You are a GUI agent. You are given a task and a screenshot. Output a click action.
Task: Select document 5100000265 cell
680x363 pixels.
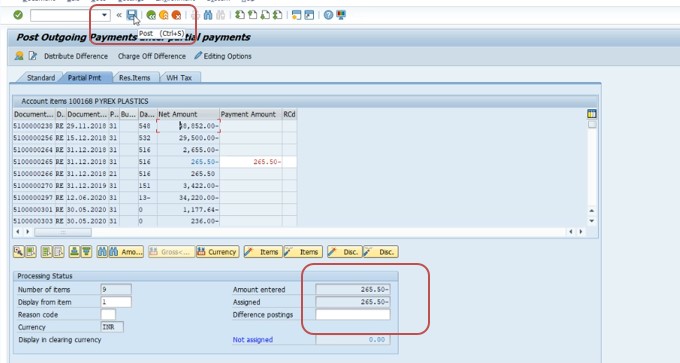pyautogui.click(x=33, y=162)
